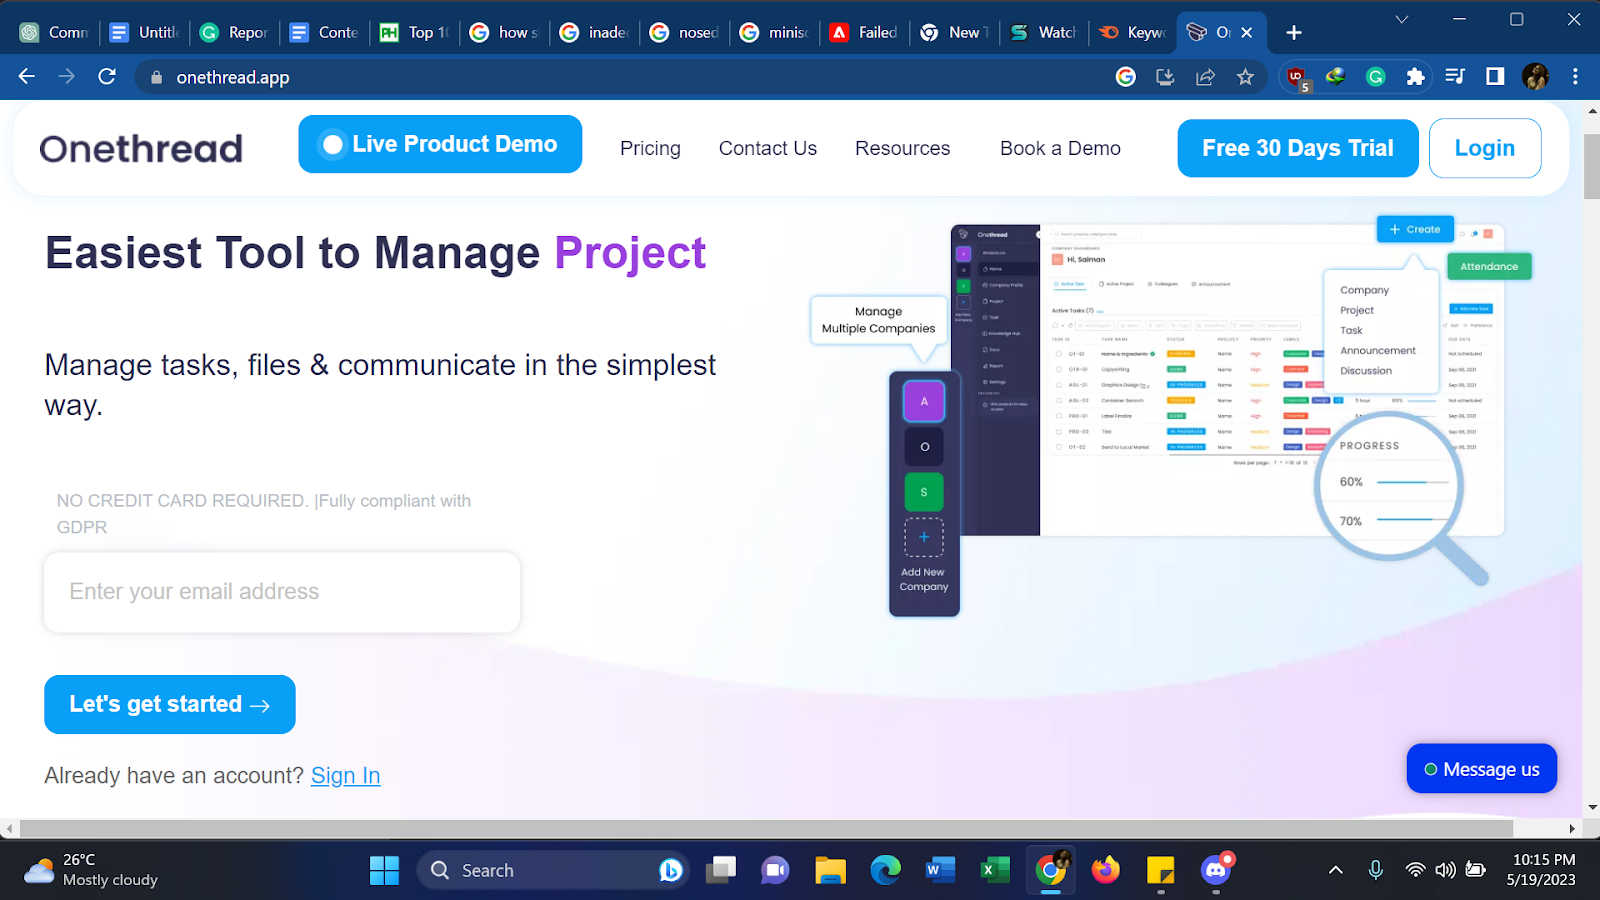Switch to the "minisc" Google tab
The width and height of the screenshot is (1600, 900).
pyautogui.click(x=775, y=33)
